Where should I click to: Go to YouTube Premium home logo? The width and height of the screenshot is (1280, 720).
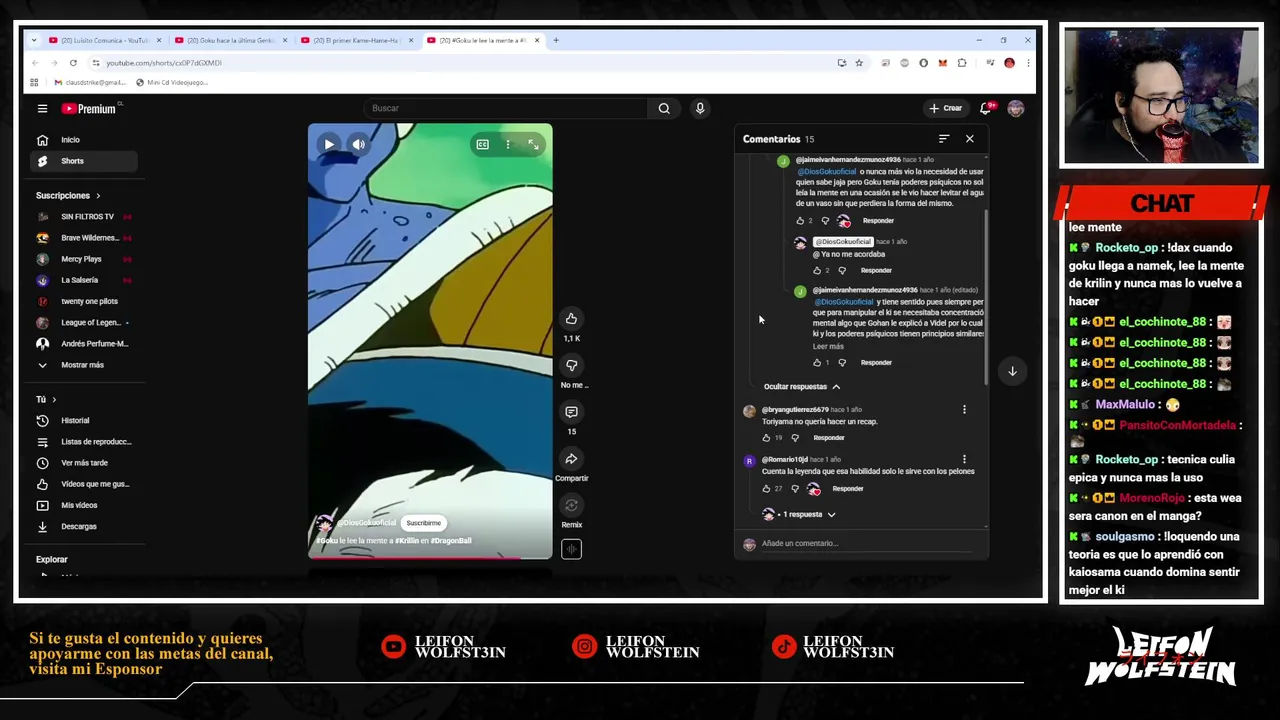[x=89, y=108]
